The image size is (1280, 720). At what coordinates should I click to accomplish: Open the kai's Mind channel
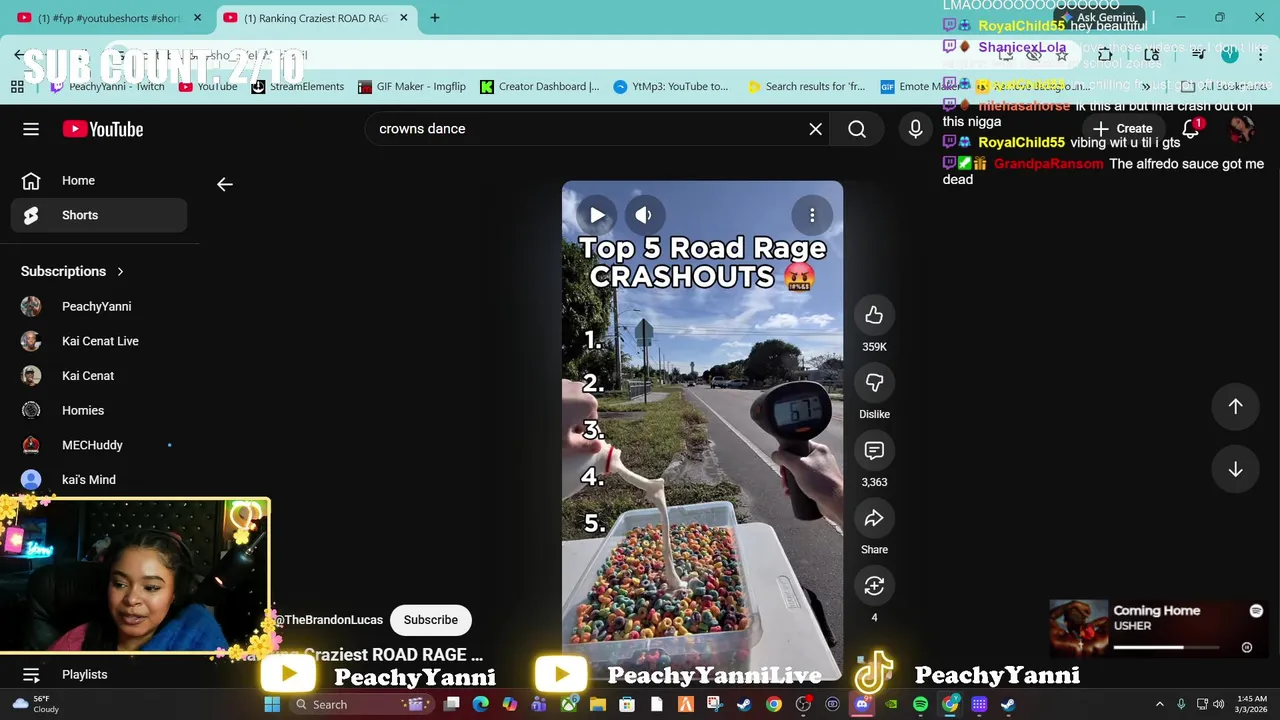click(99, 480)
